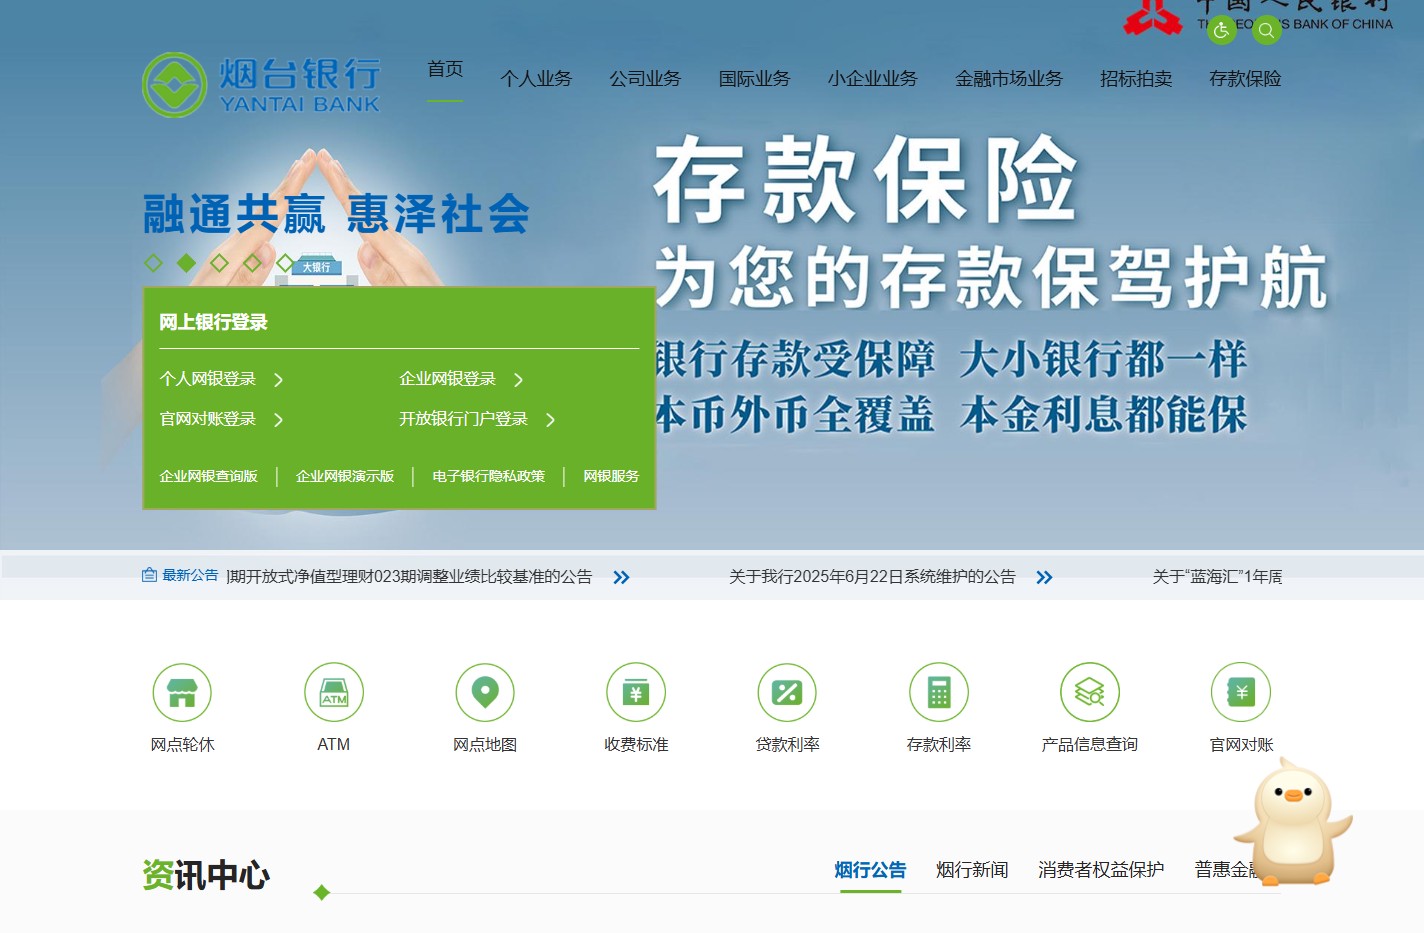Open the 存款保险 menu
This screenshot has height=933, width=1424.
pyautogui.click(x=1245, y=78)
